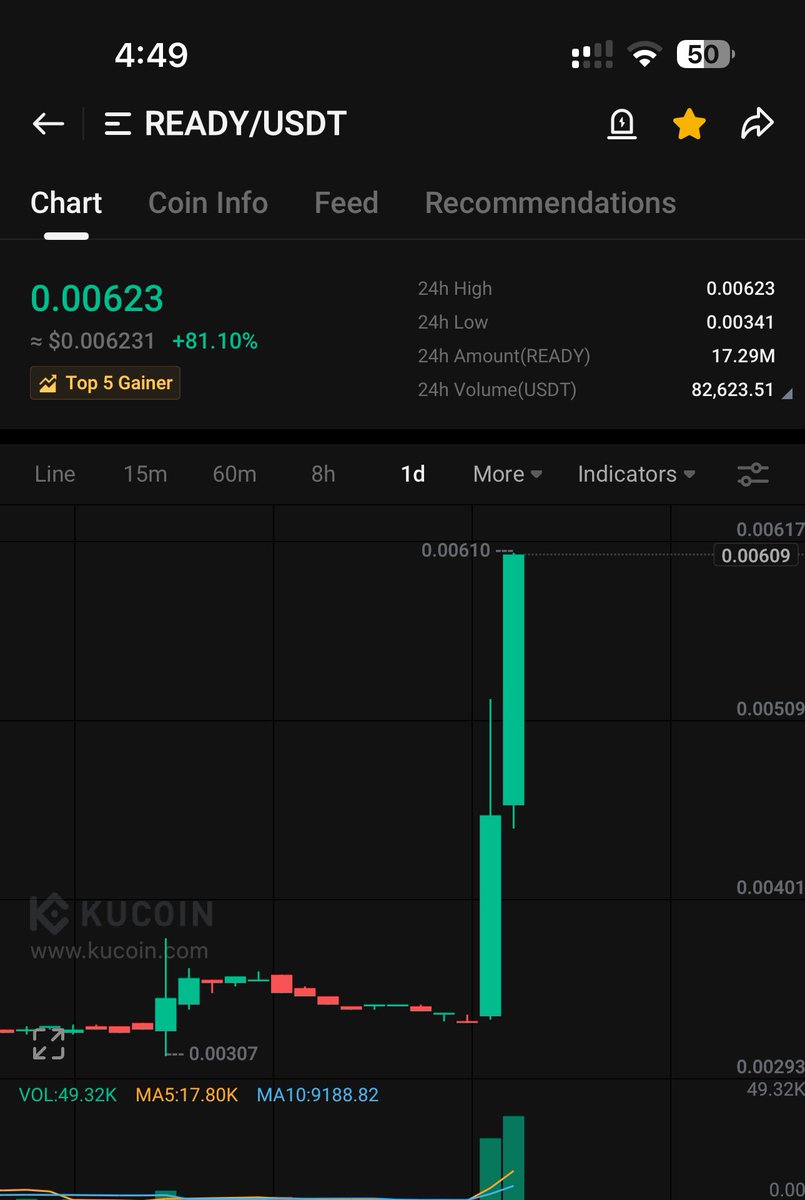Open the Feed tab
Screen dimensions: 805x1200
[x=346, y=203]
